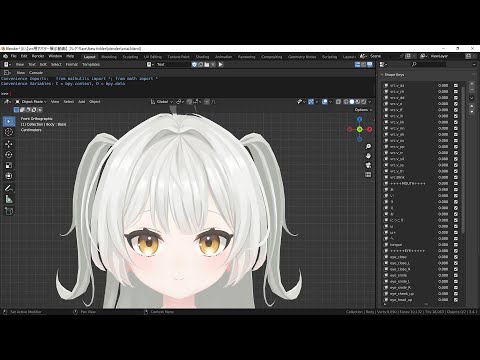Switch to material preview shading
Viewport: 480px width, 360px height.
click(358, 102)
